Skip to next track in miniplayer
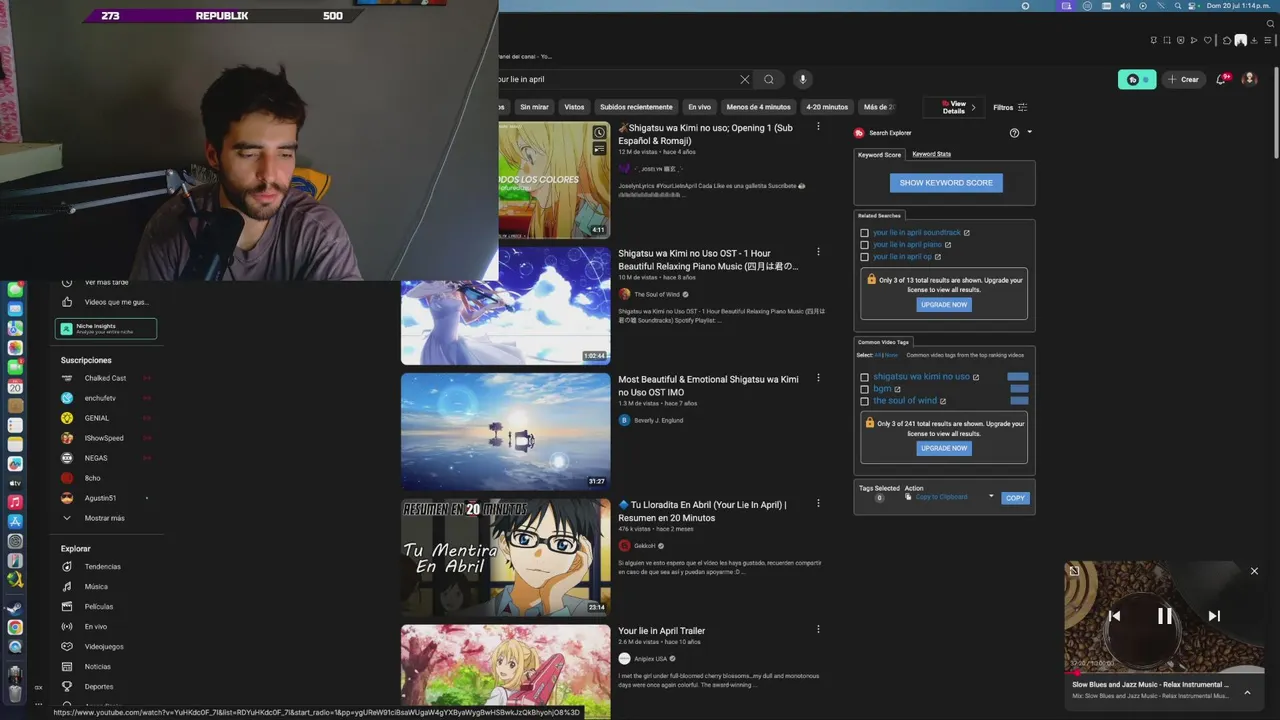This screenshot has width=1280, height=720. [x=1214, y=616]
